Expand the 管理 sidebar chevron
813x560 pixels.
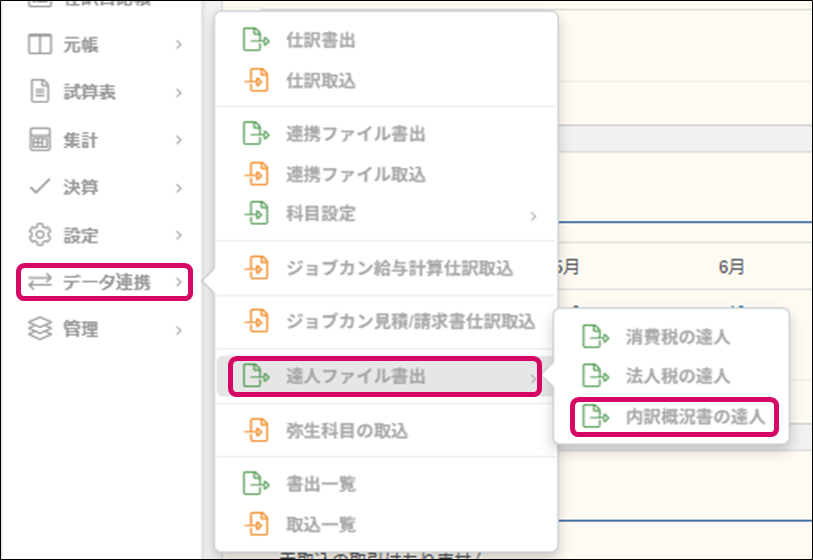tap(179, 330)
